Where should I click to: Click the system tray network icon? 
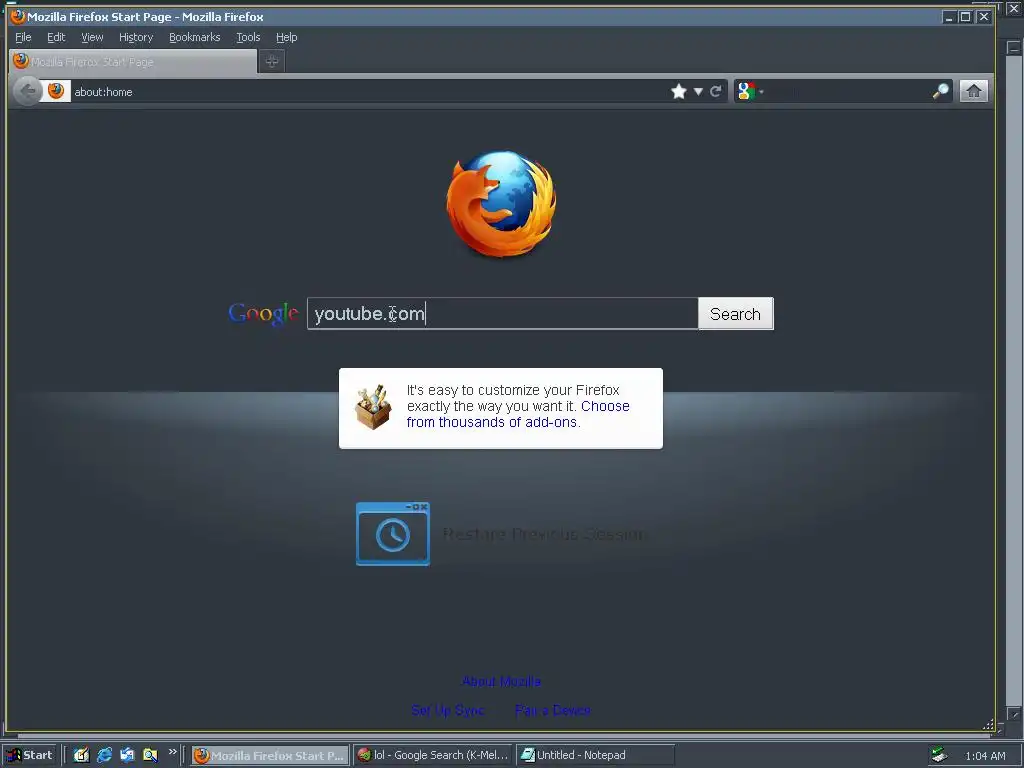pos(939,755)
